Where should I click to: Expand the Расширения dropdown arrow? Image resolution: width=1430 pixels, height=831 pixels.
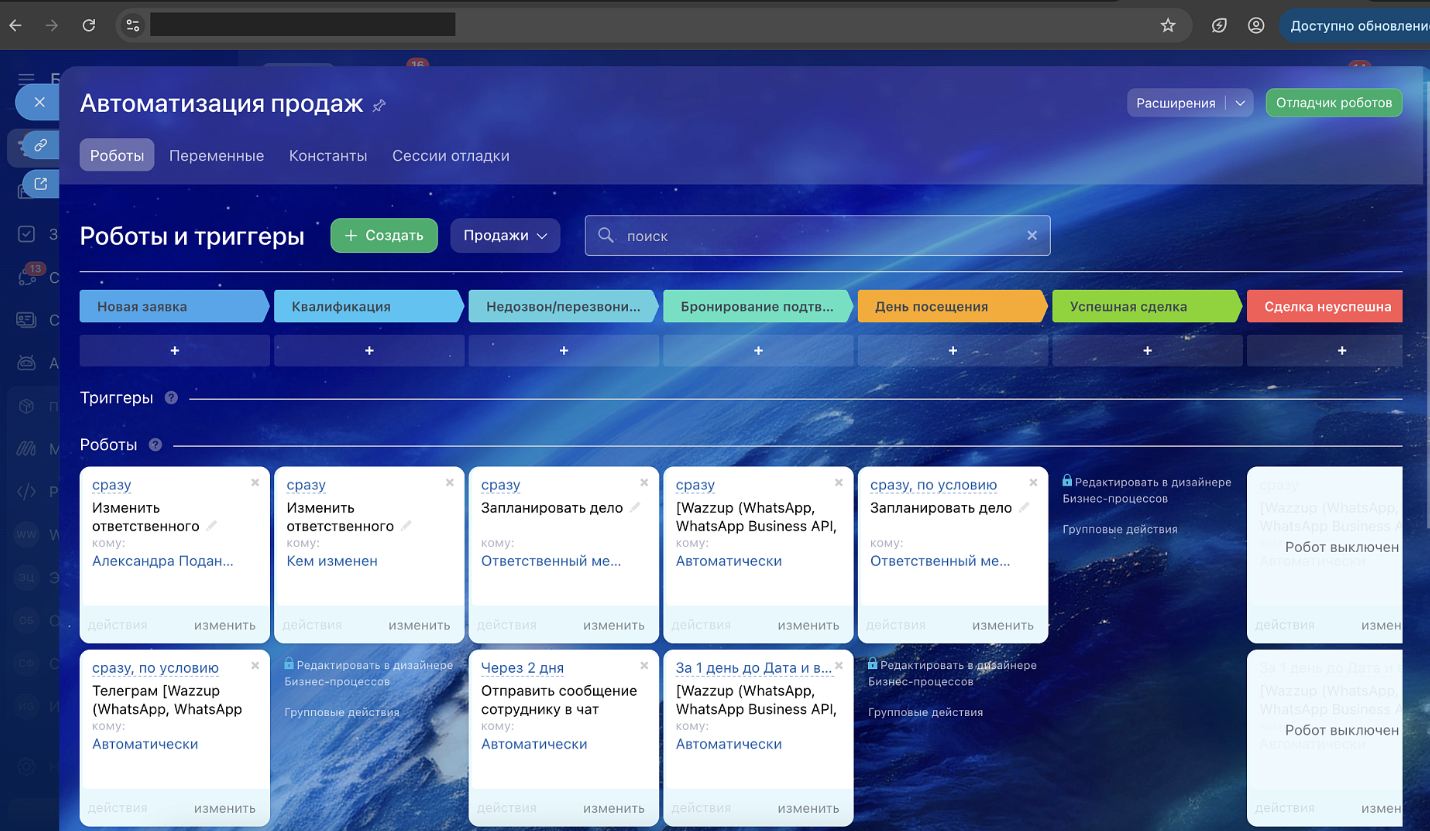point(1240,103)
